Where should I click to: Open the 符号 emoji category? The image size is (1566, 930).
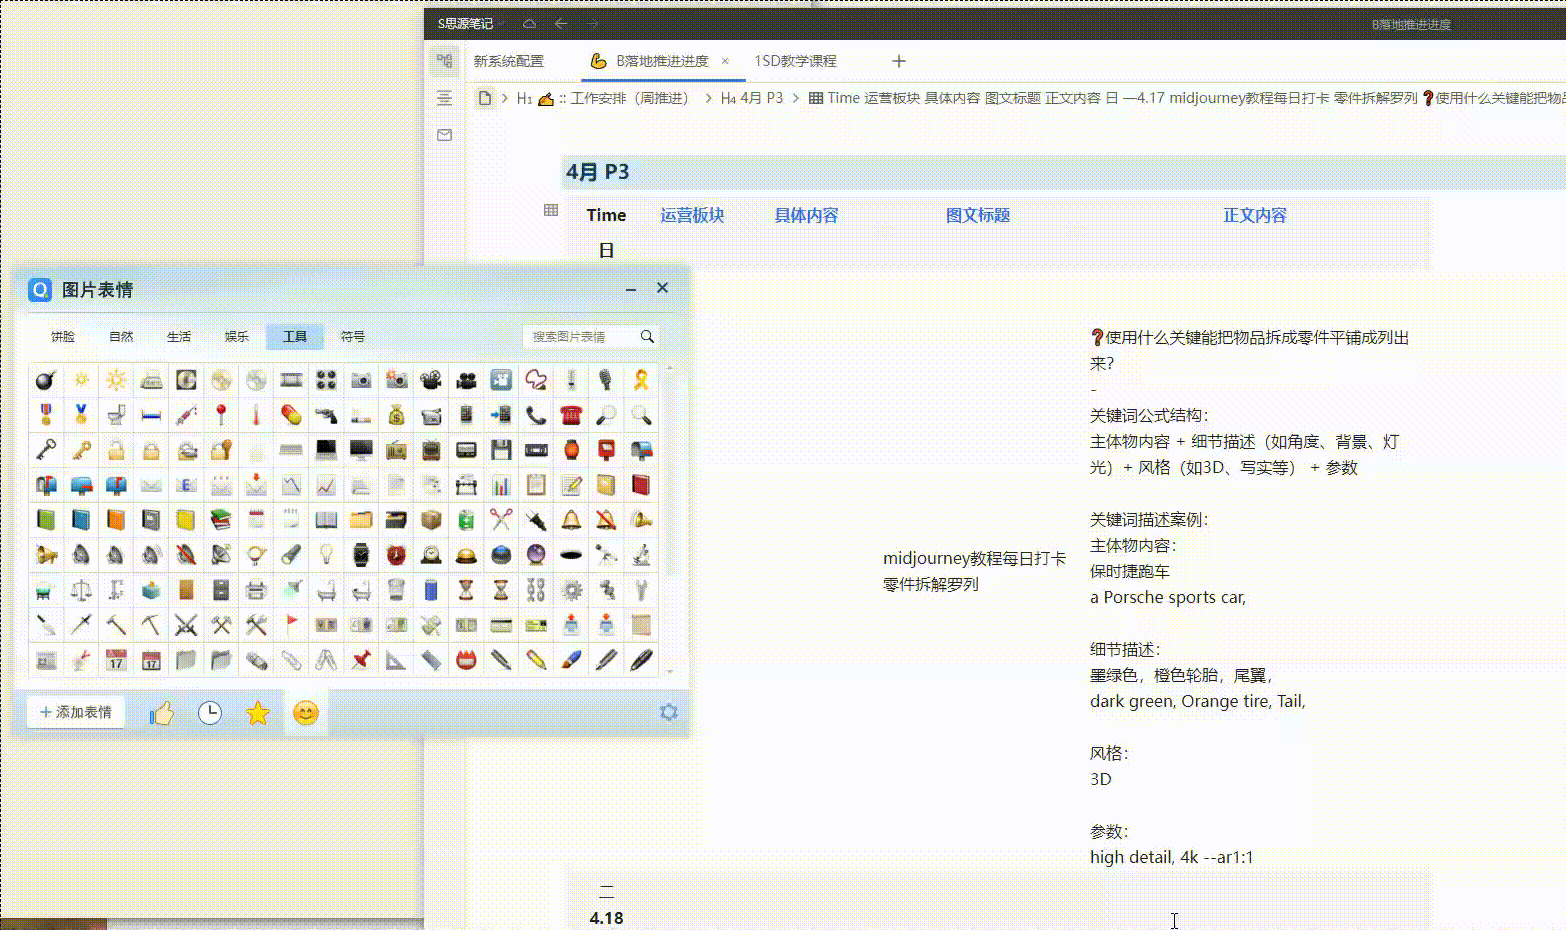pos(352,337)
